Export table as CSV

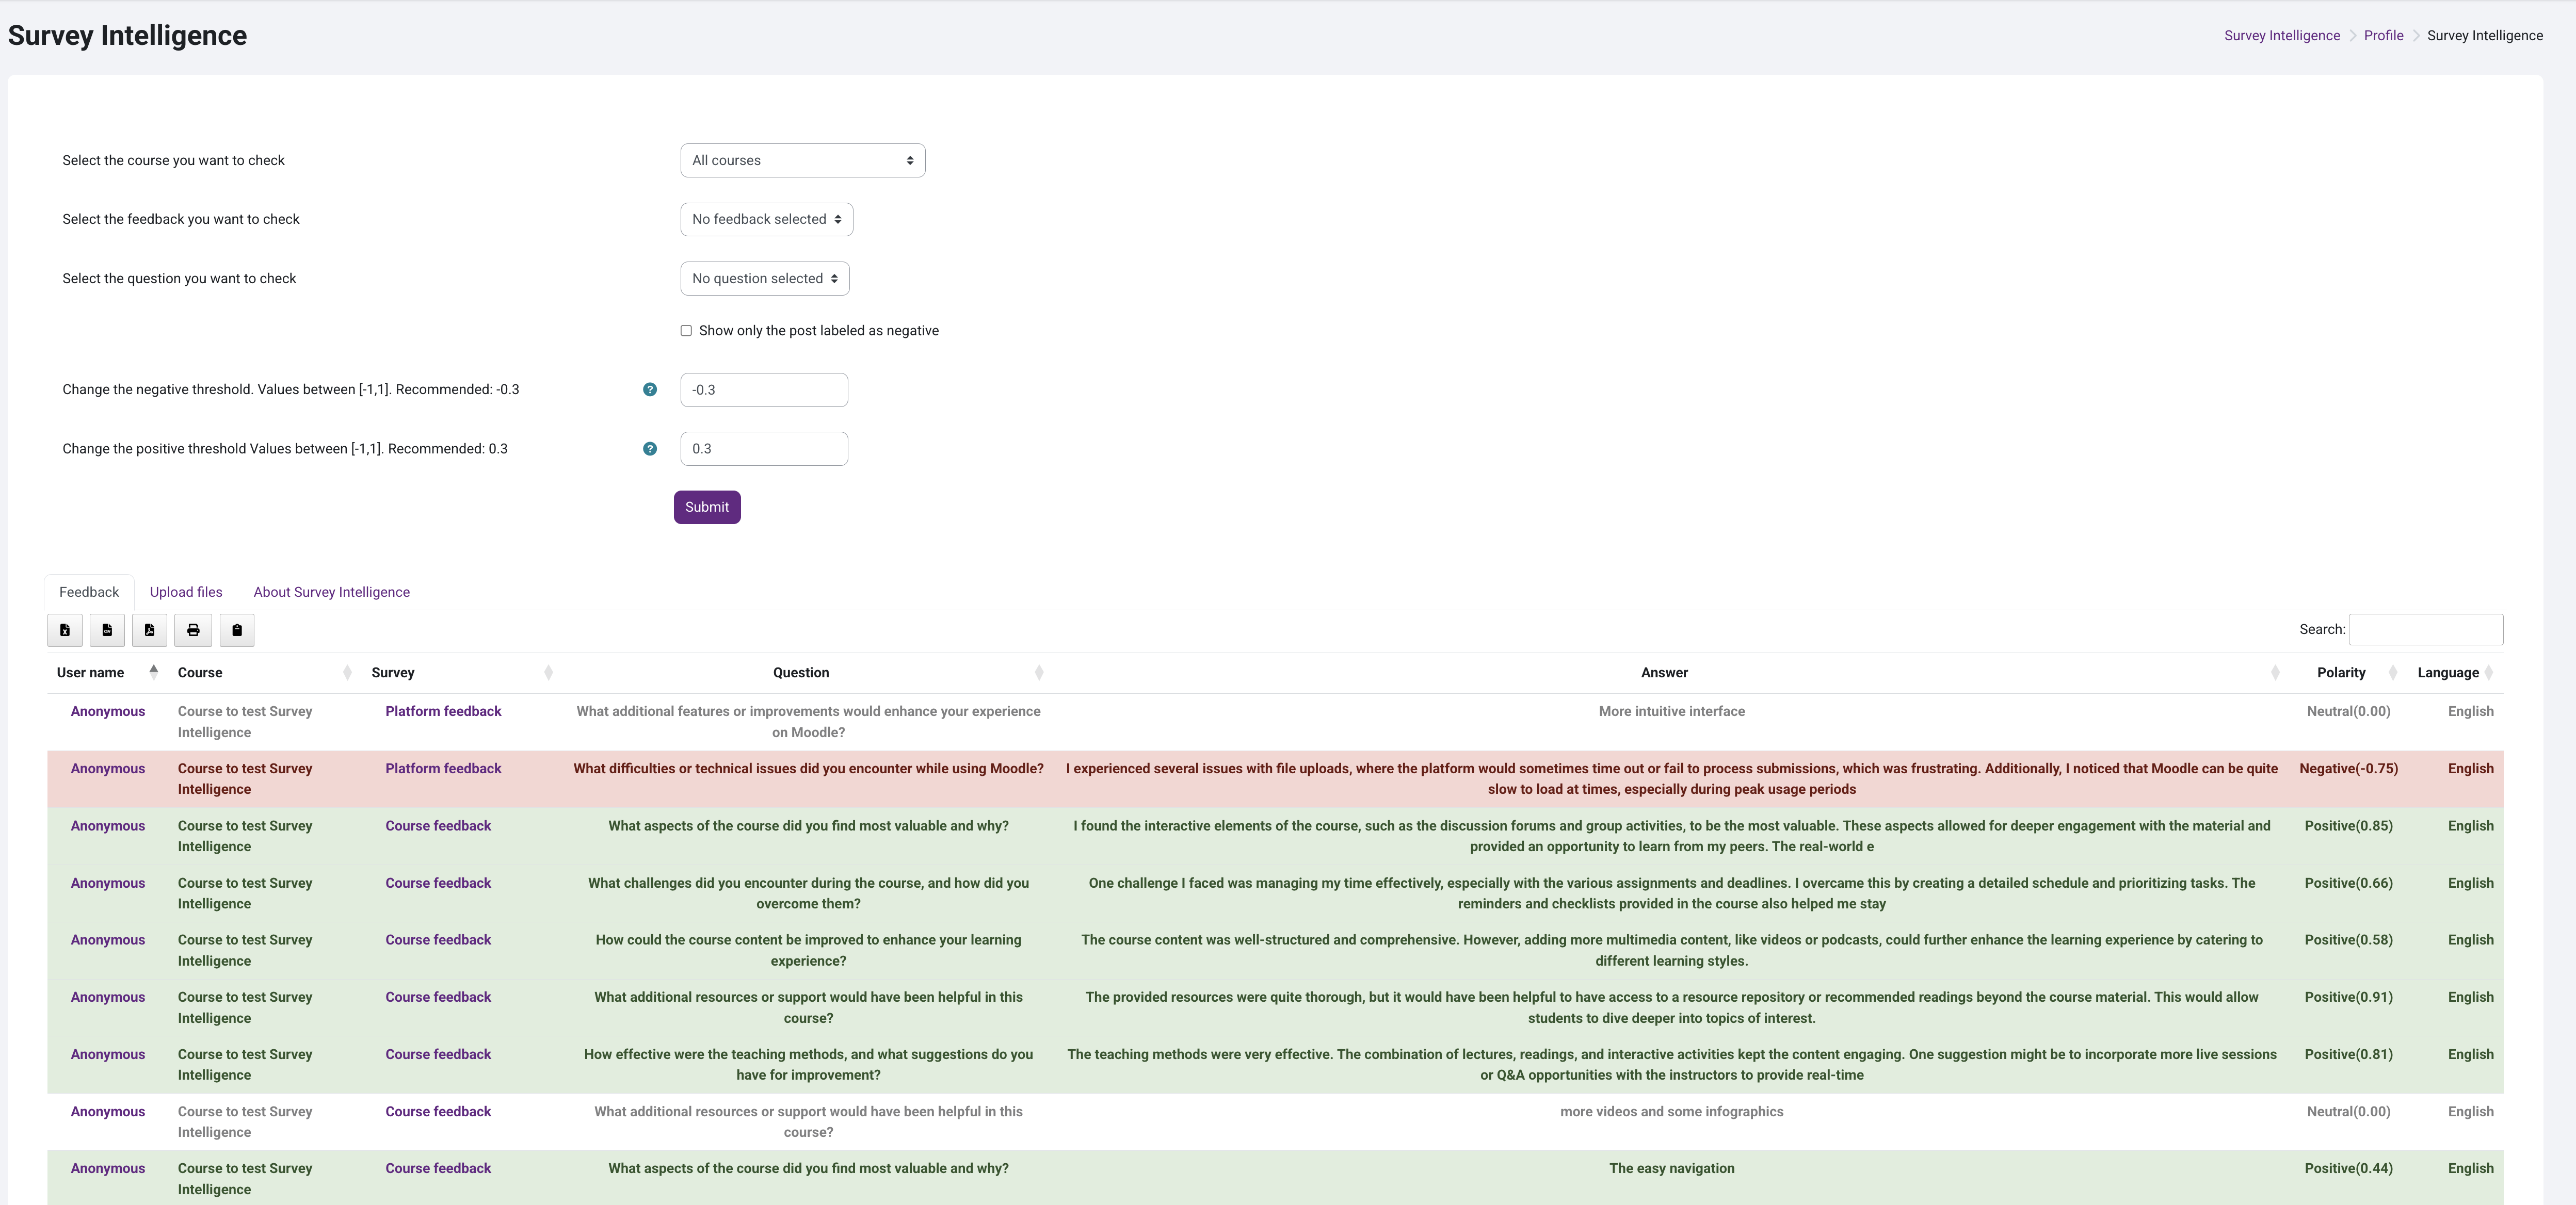(x=107, y=630)
